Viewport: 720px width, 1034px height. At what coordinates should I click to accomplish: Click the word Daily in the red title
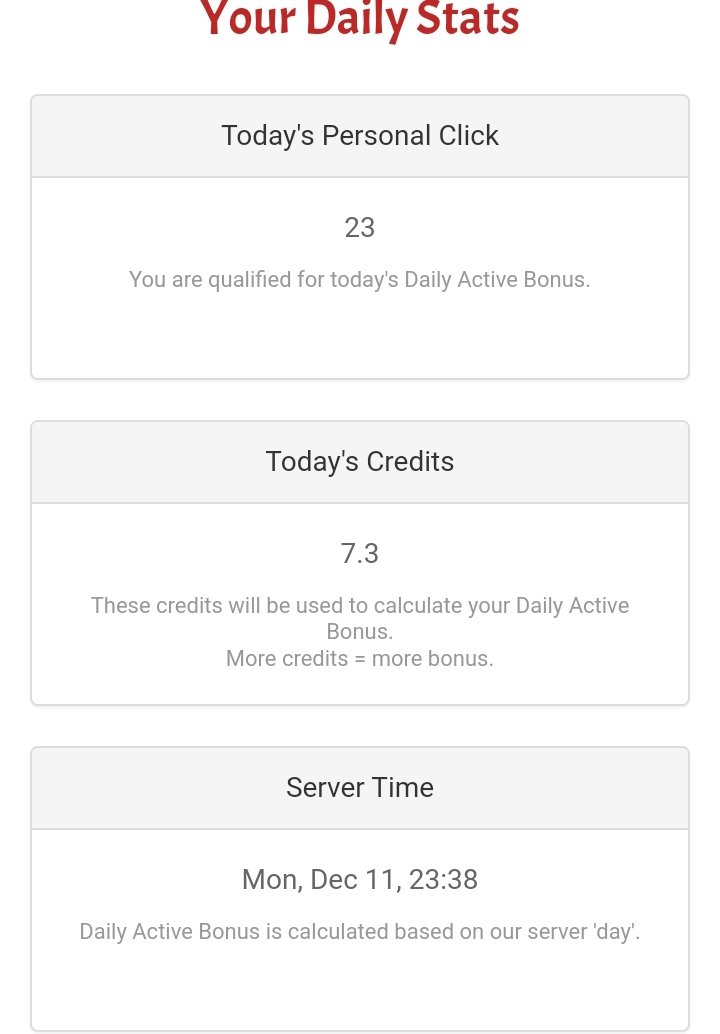356,20
